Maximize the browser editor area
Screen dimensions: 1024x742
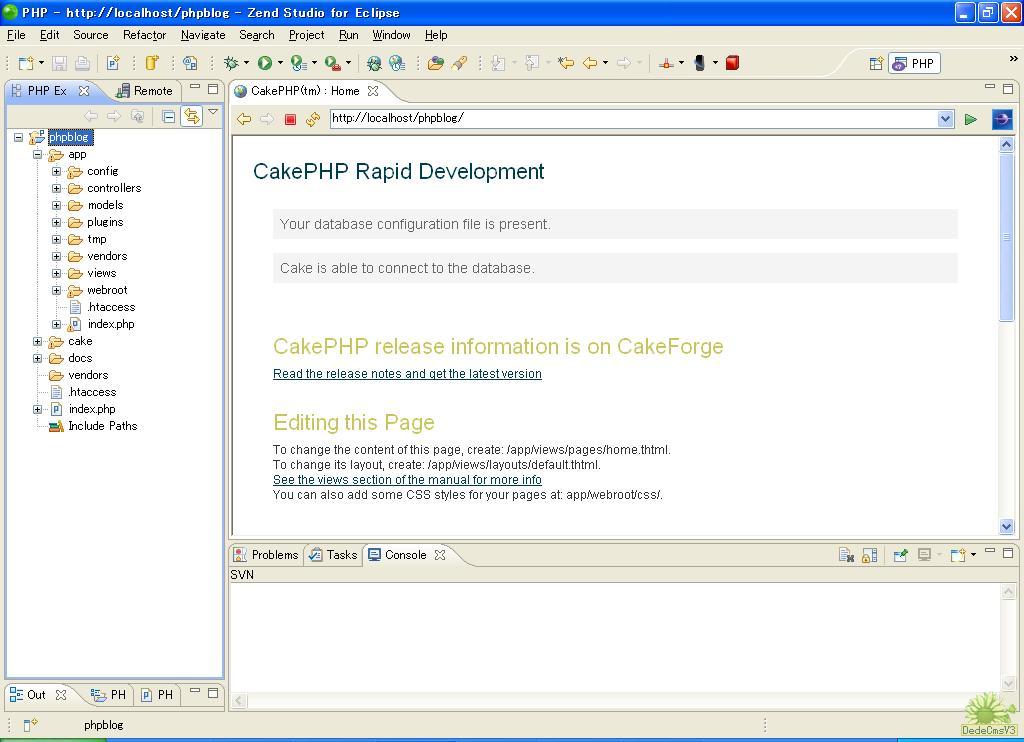click(x=1008, y=88)
